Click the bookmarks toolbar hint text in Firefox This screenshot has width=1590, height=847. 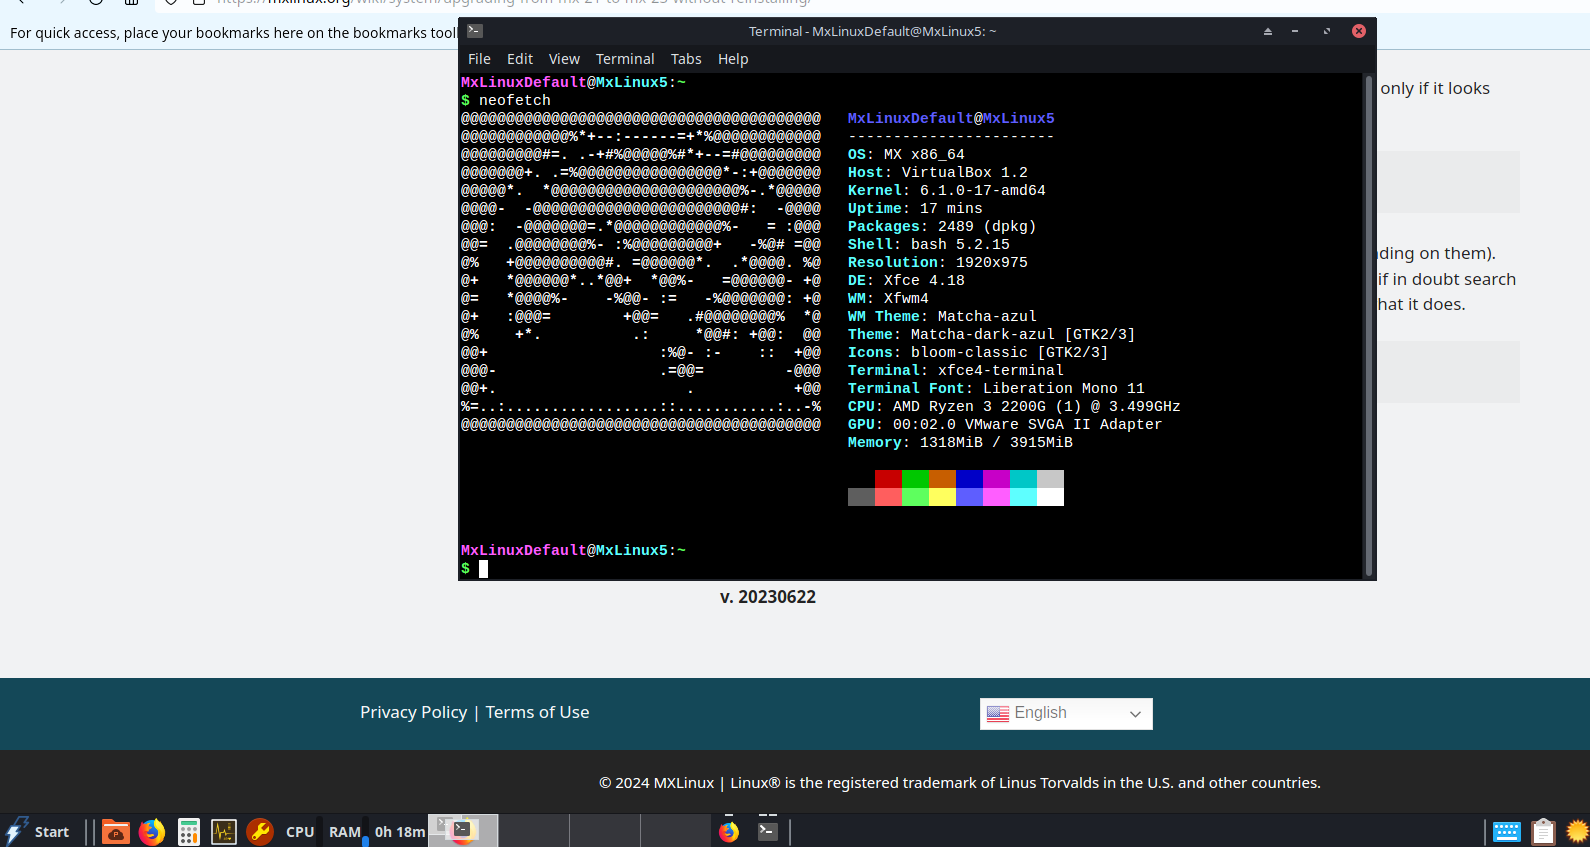[233, 33]
